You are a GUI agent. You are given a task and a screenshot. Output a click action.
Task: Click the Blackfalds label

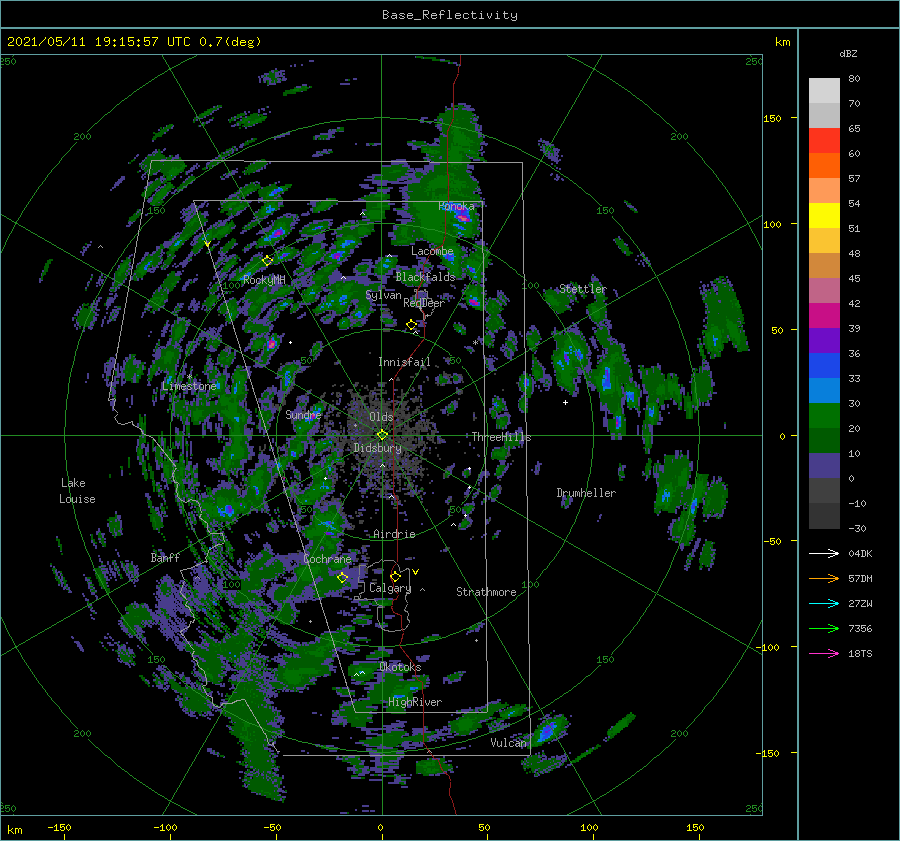[425, 277]
